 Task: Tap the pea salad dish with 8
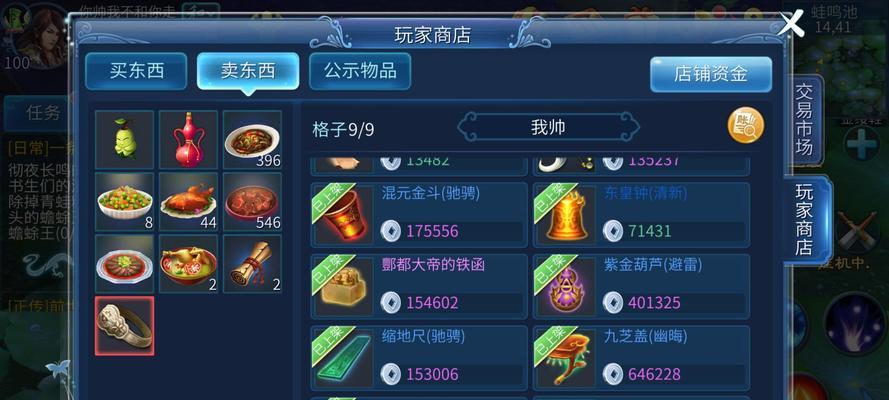coord(124,202)
